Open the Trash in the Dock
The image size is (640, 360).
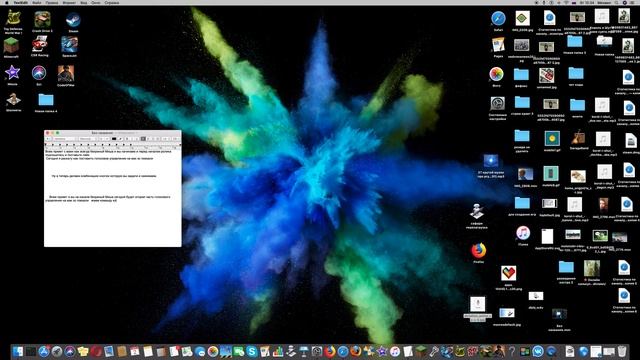(622, 351)
